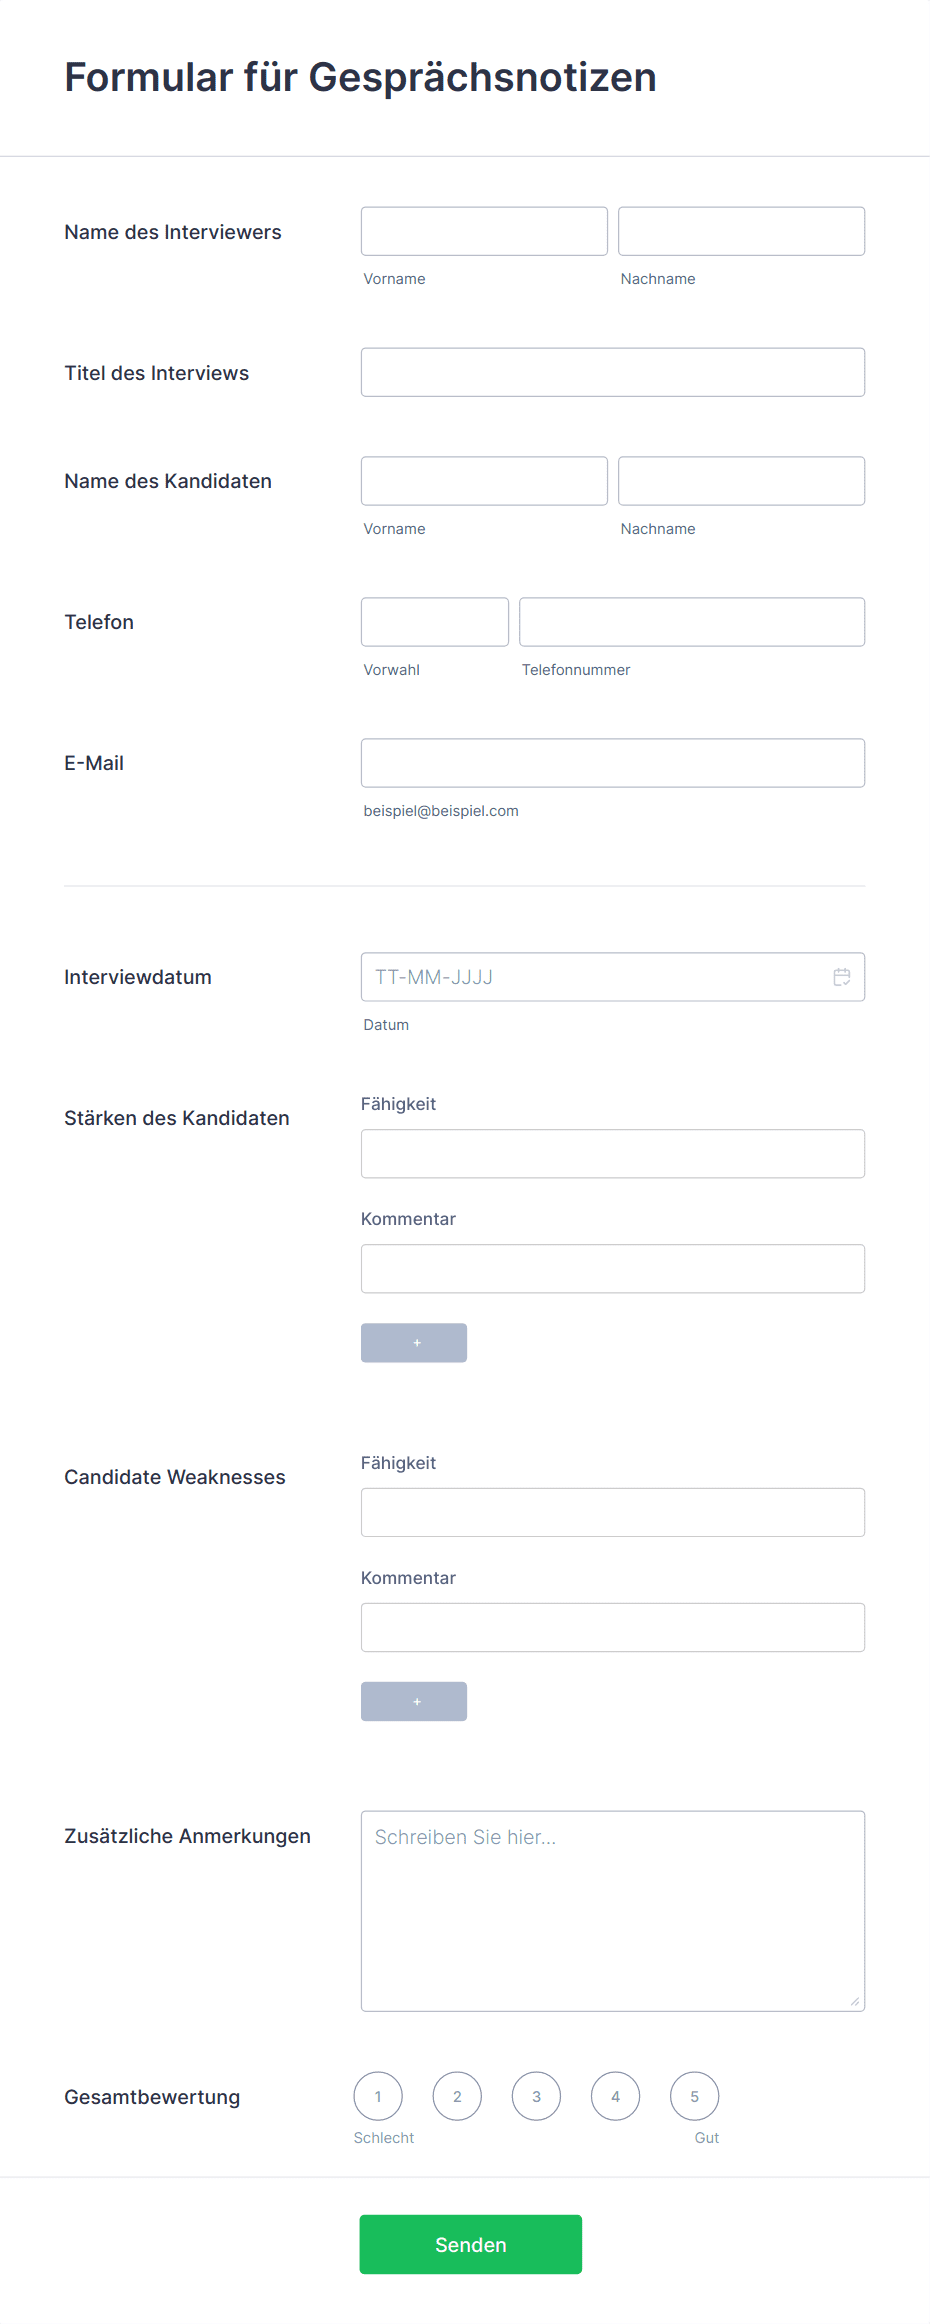Focus the interviewer Nachname field

pyautogui.click(x=741, y=231)
